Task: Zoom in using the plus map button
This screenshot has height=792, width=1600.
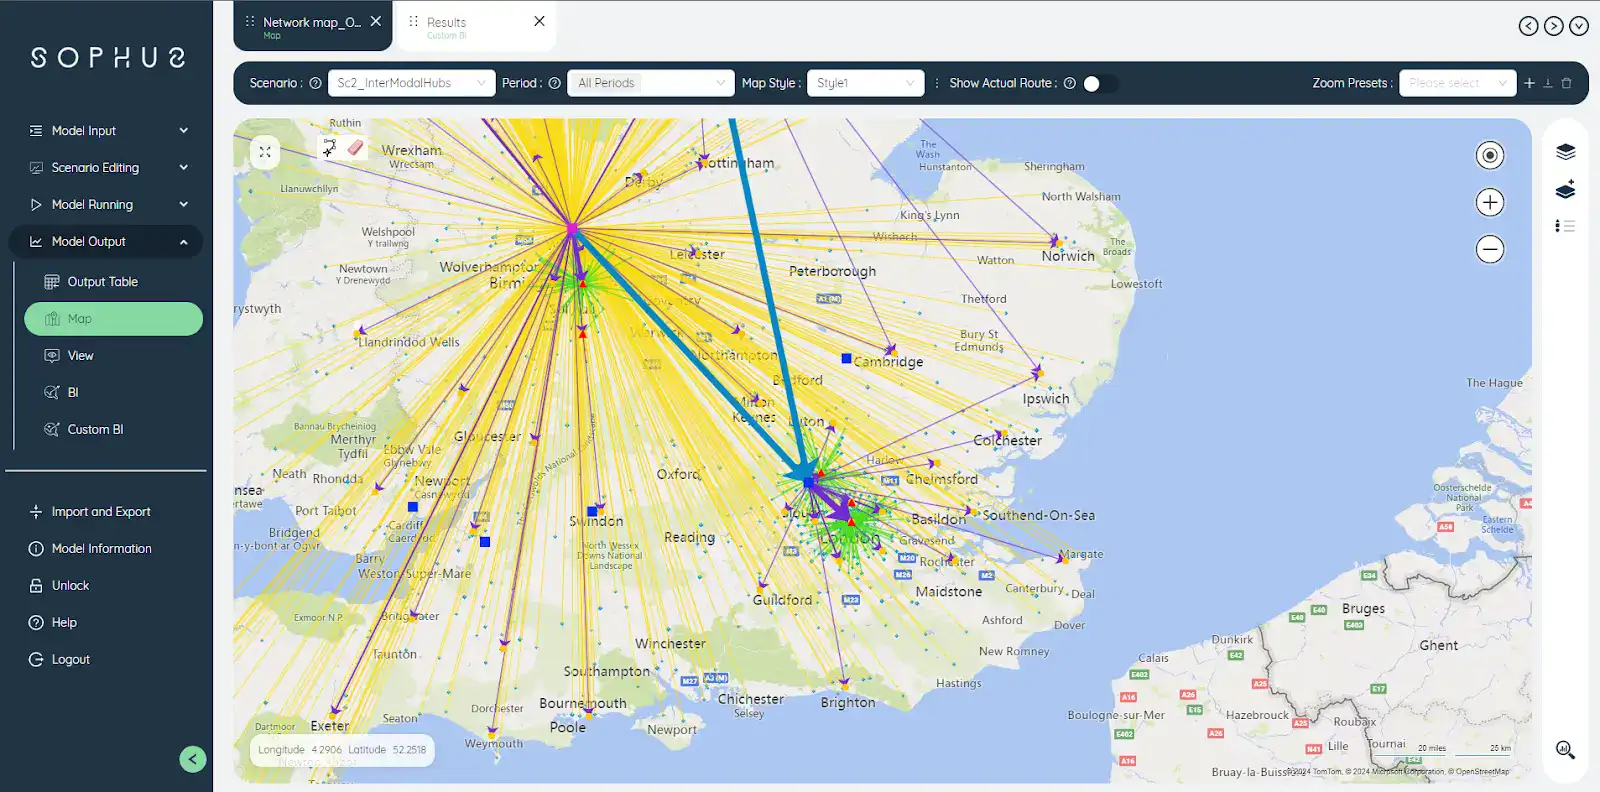Action: click(1490, 203)
